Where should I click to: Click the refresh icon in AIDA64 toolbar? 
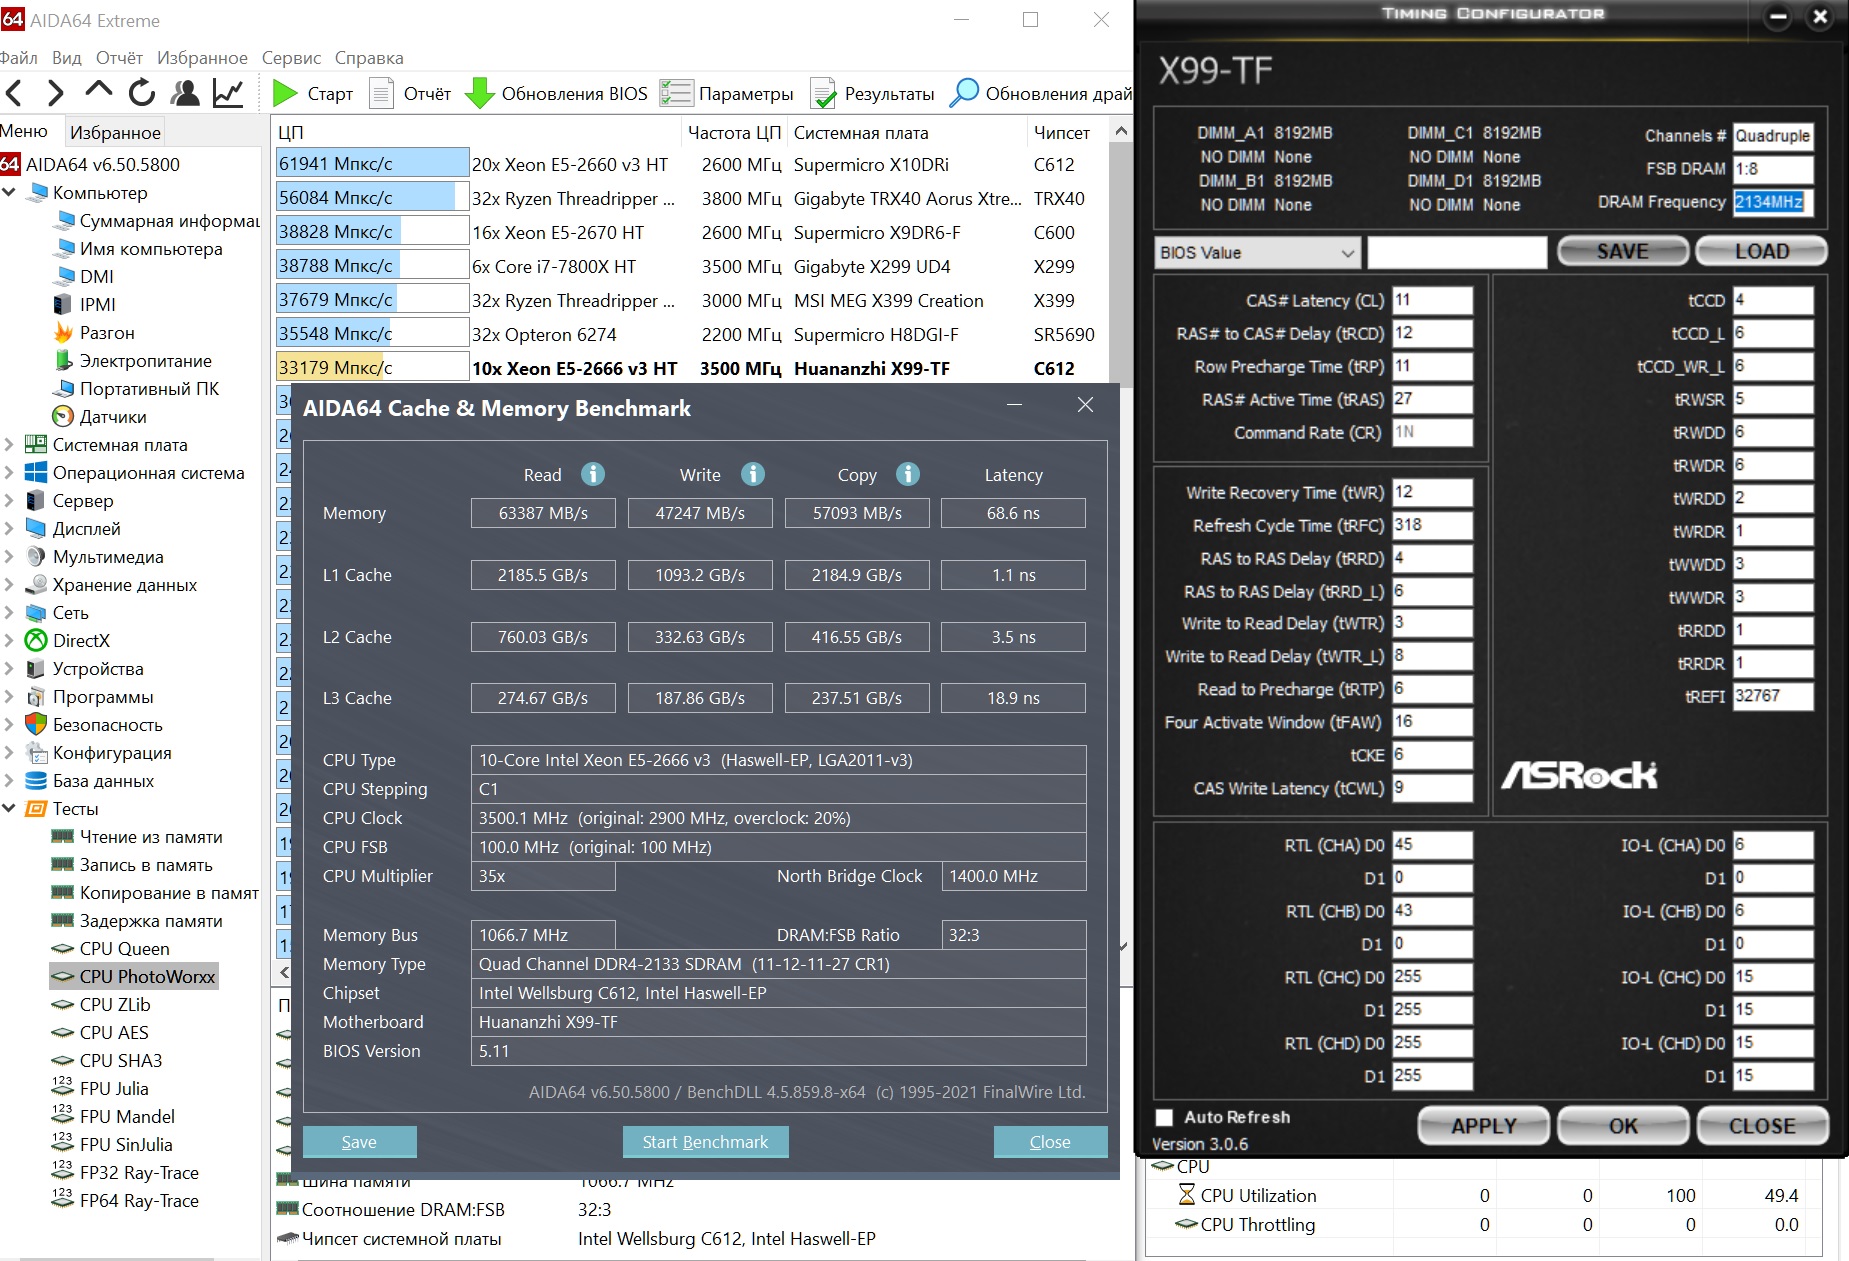142,93
